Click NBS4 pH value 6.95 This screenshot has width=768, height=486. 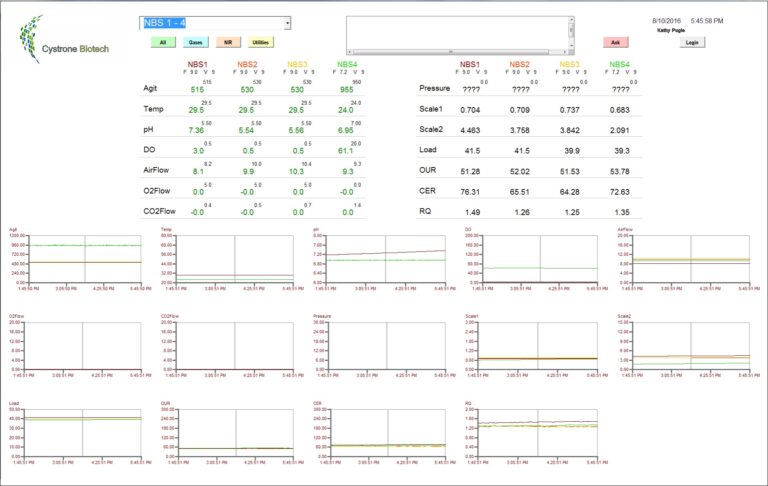pyautogui.click(x=346, y=130)
